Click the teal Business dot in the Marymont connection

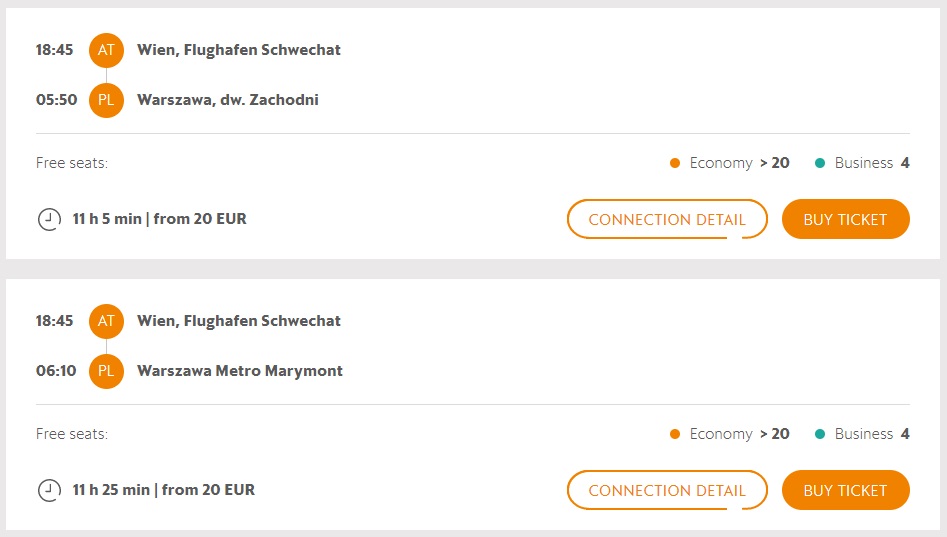click(x=820, y=434)
